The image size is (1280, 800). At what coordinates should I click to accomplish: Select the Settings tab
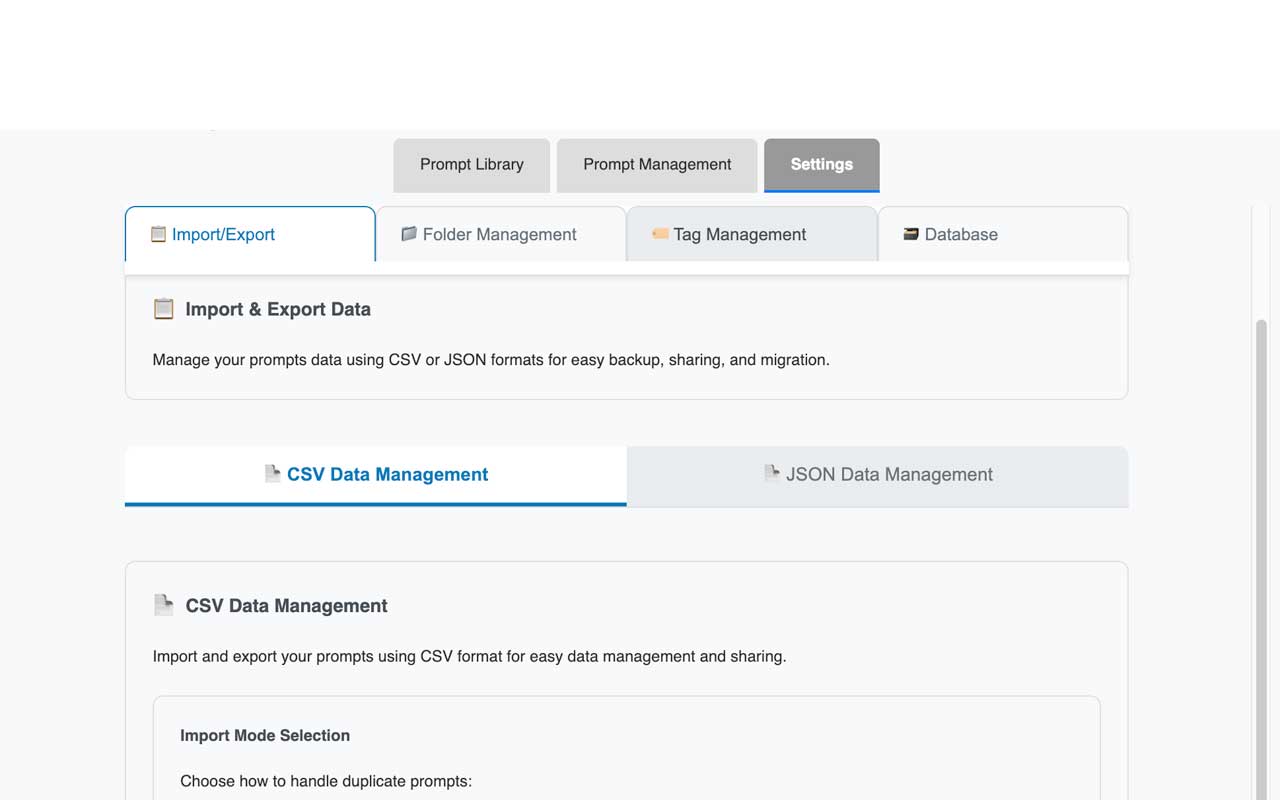point(821,165)
